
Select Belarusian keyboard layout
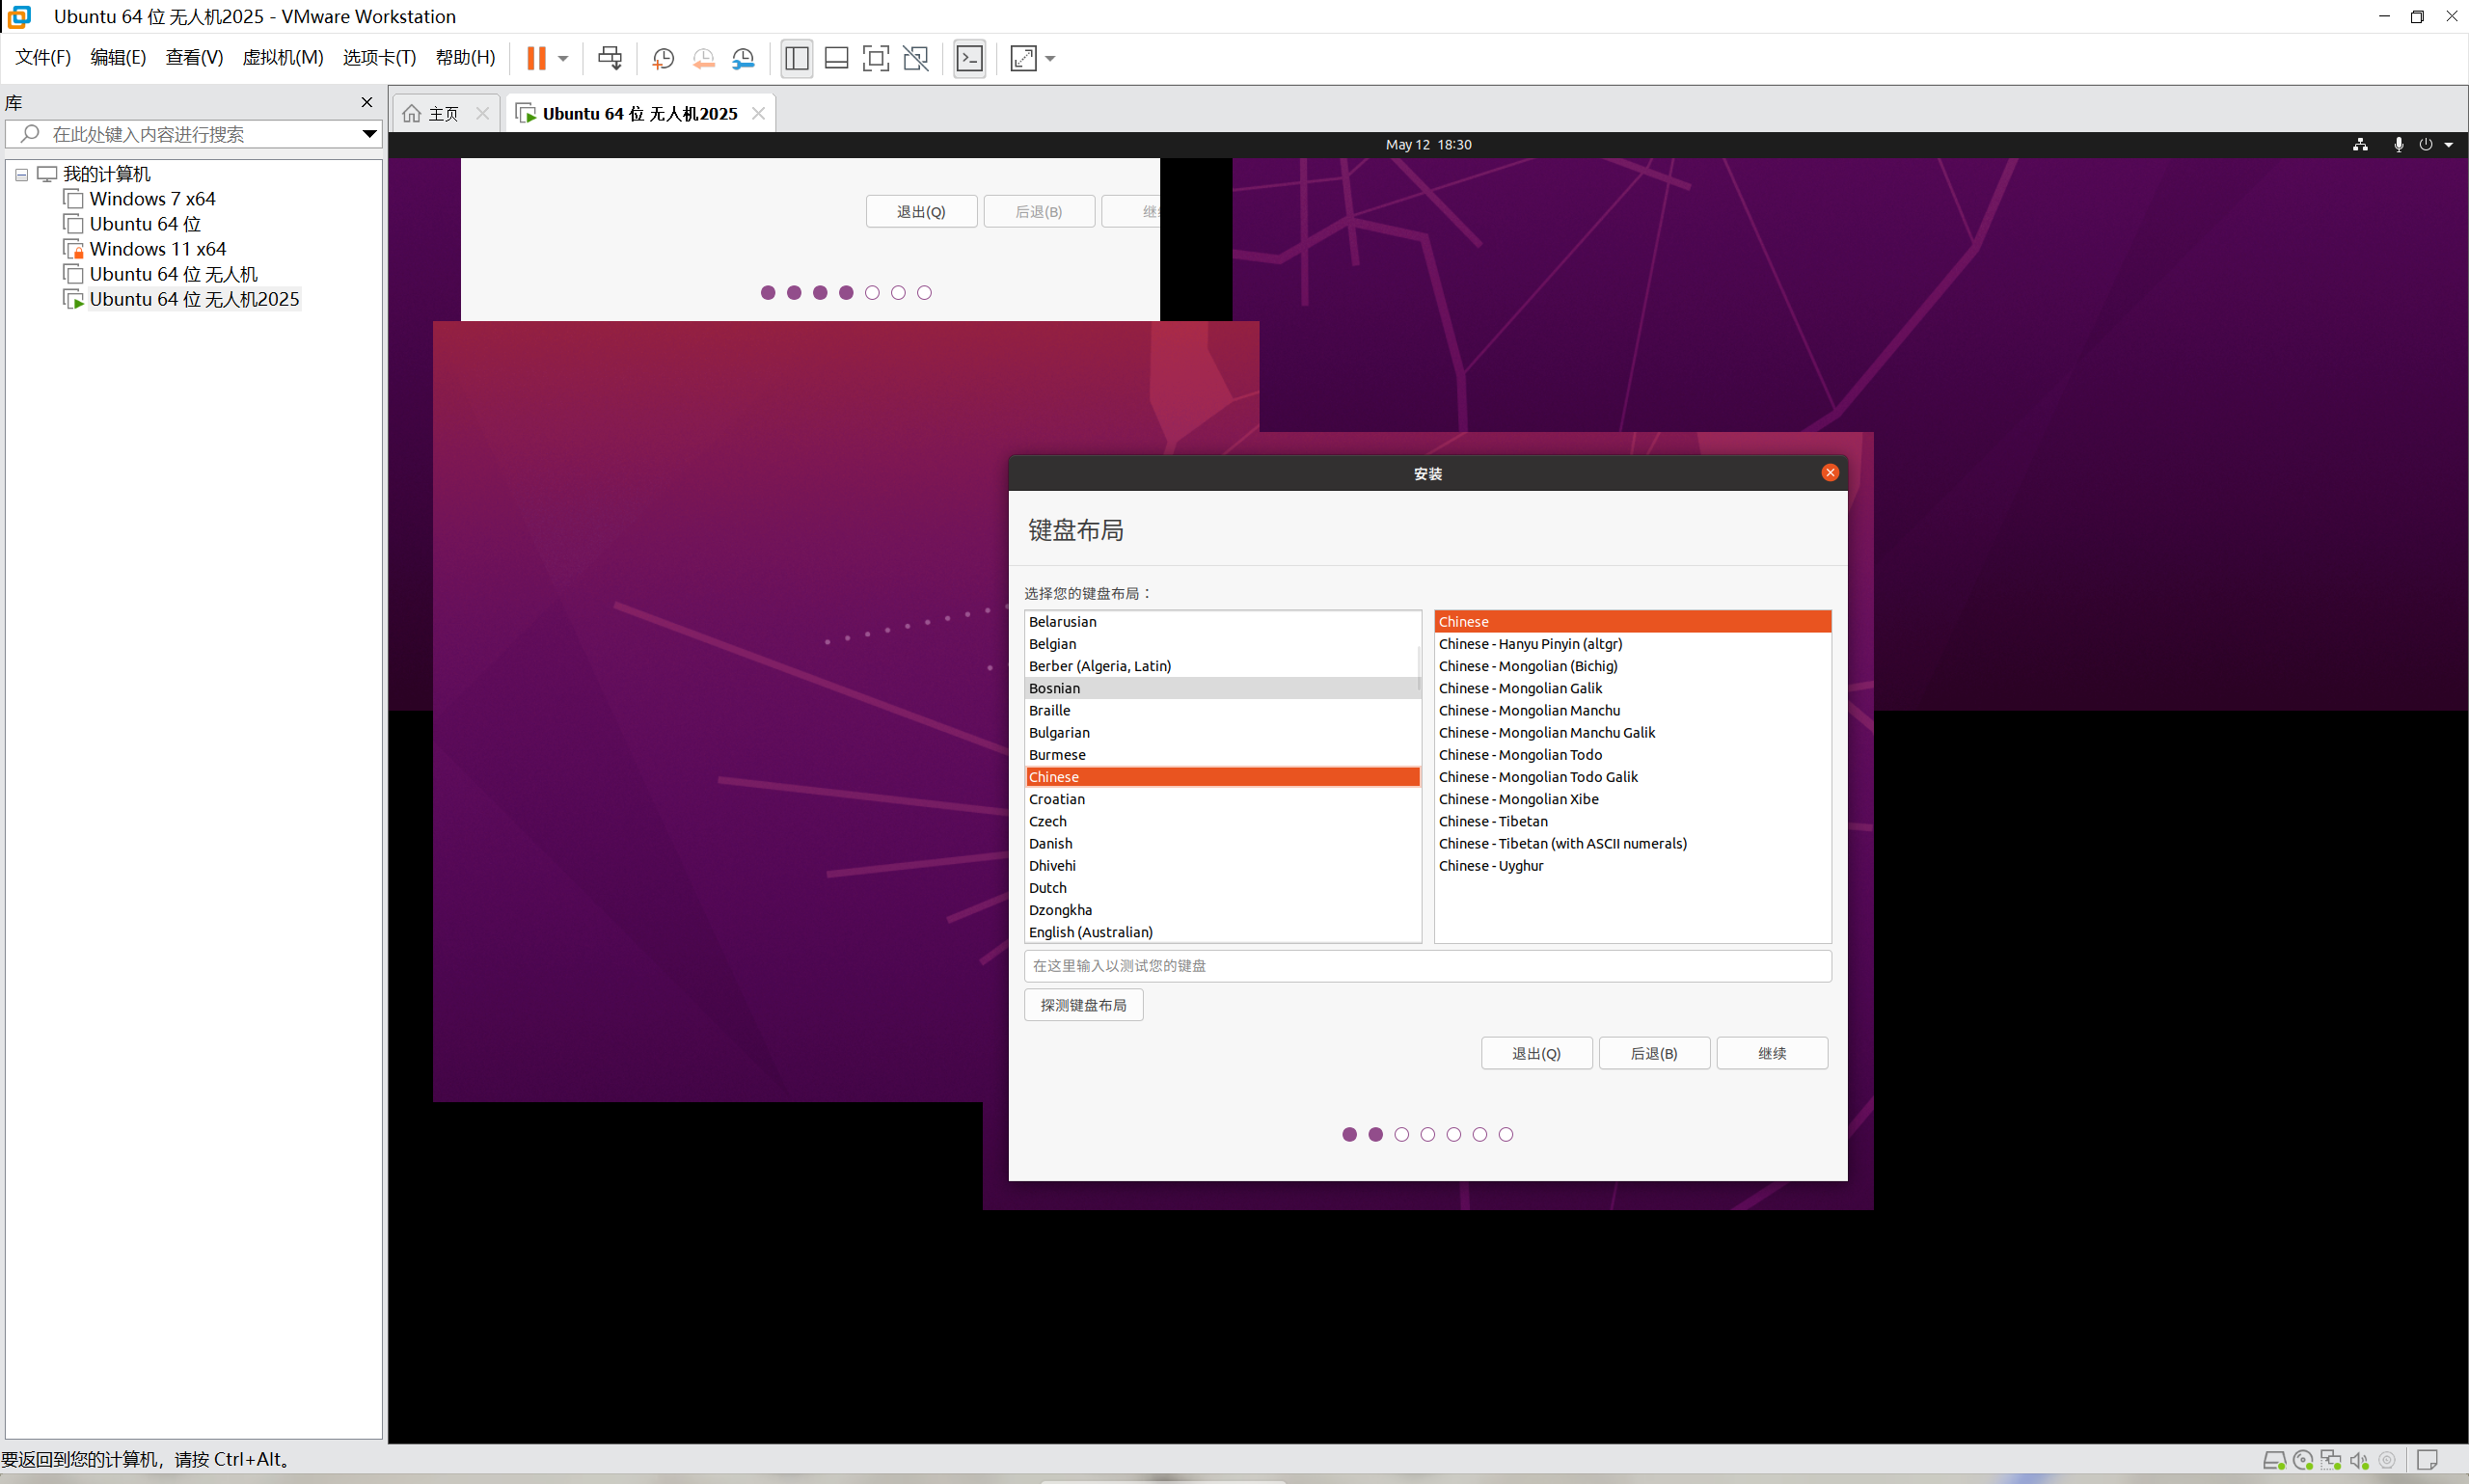click(1221, 622)
